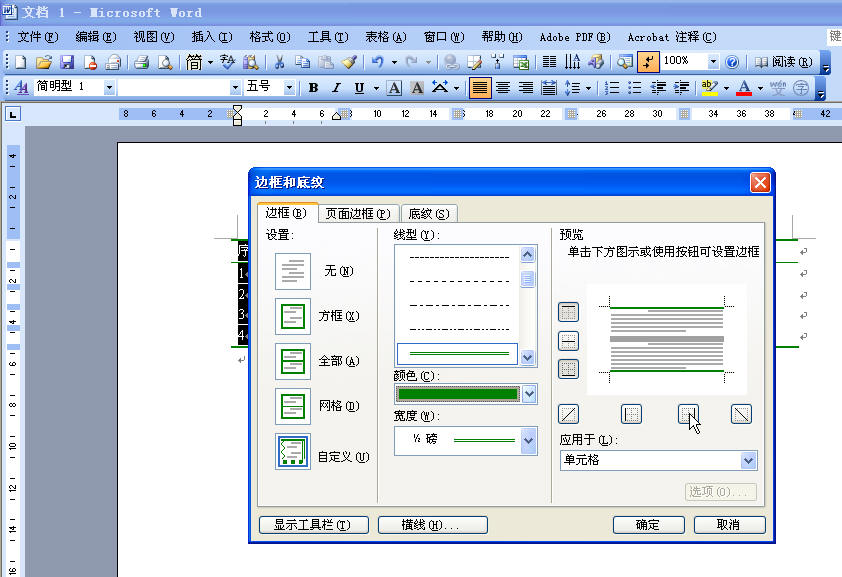The height and width of the screenshot is (577, 842).
Task: Click the Cut scissors icon
Action: (279, 62)
